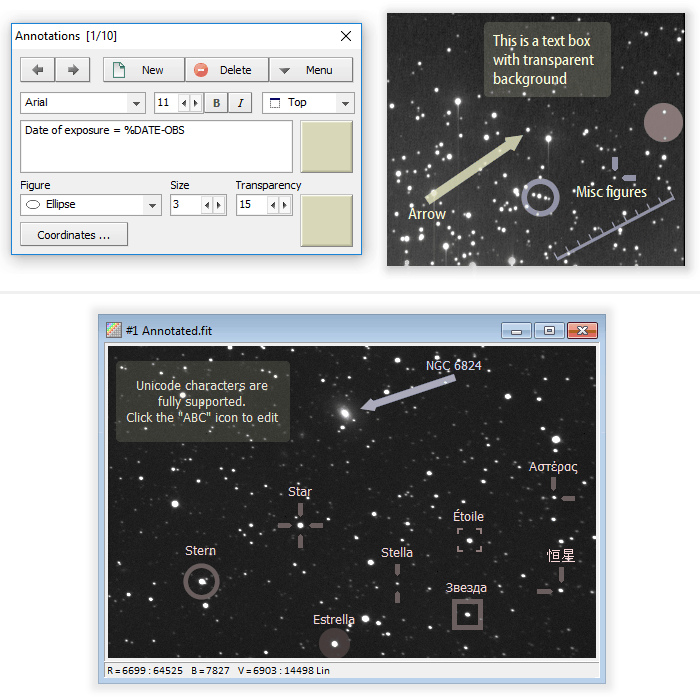Decrease the Transparency value

272,205
